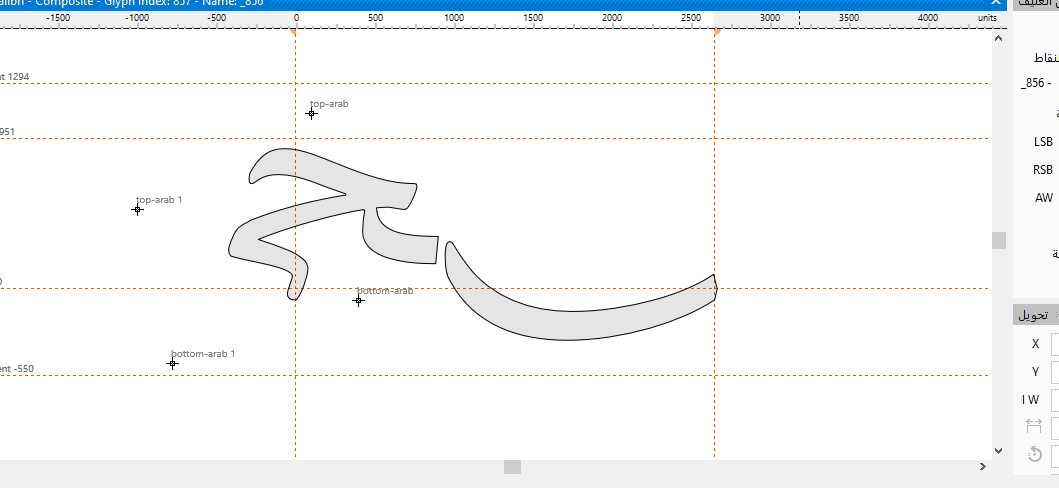The image size is (1059, 488).
Task: Click the vertical scrollbar up arrow
Action: pyautogui.click(x=998, y=38)
